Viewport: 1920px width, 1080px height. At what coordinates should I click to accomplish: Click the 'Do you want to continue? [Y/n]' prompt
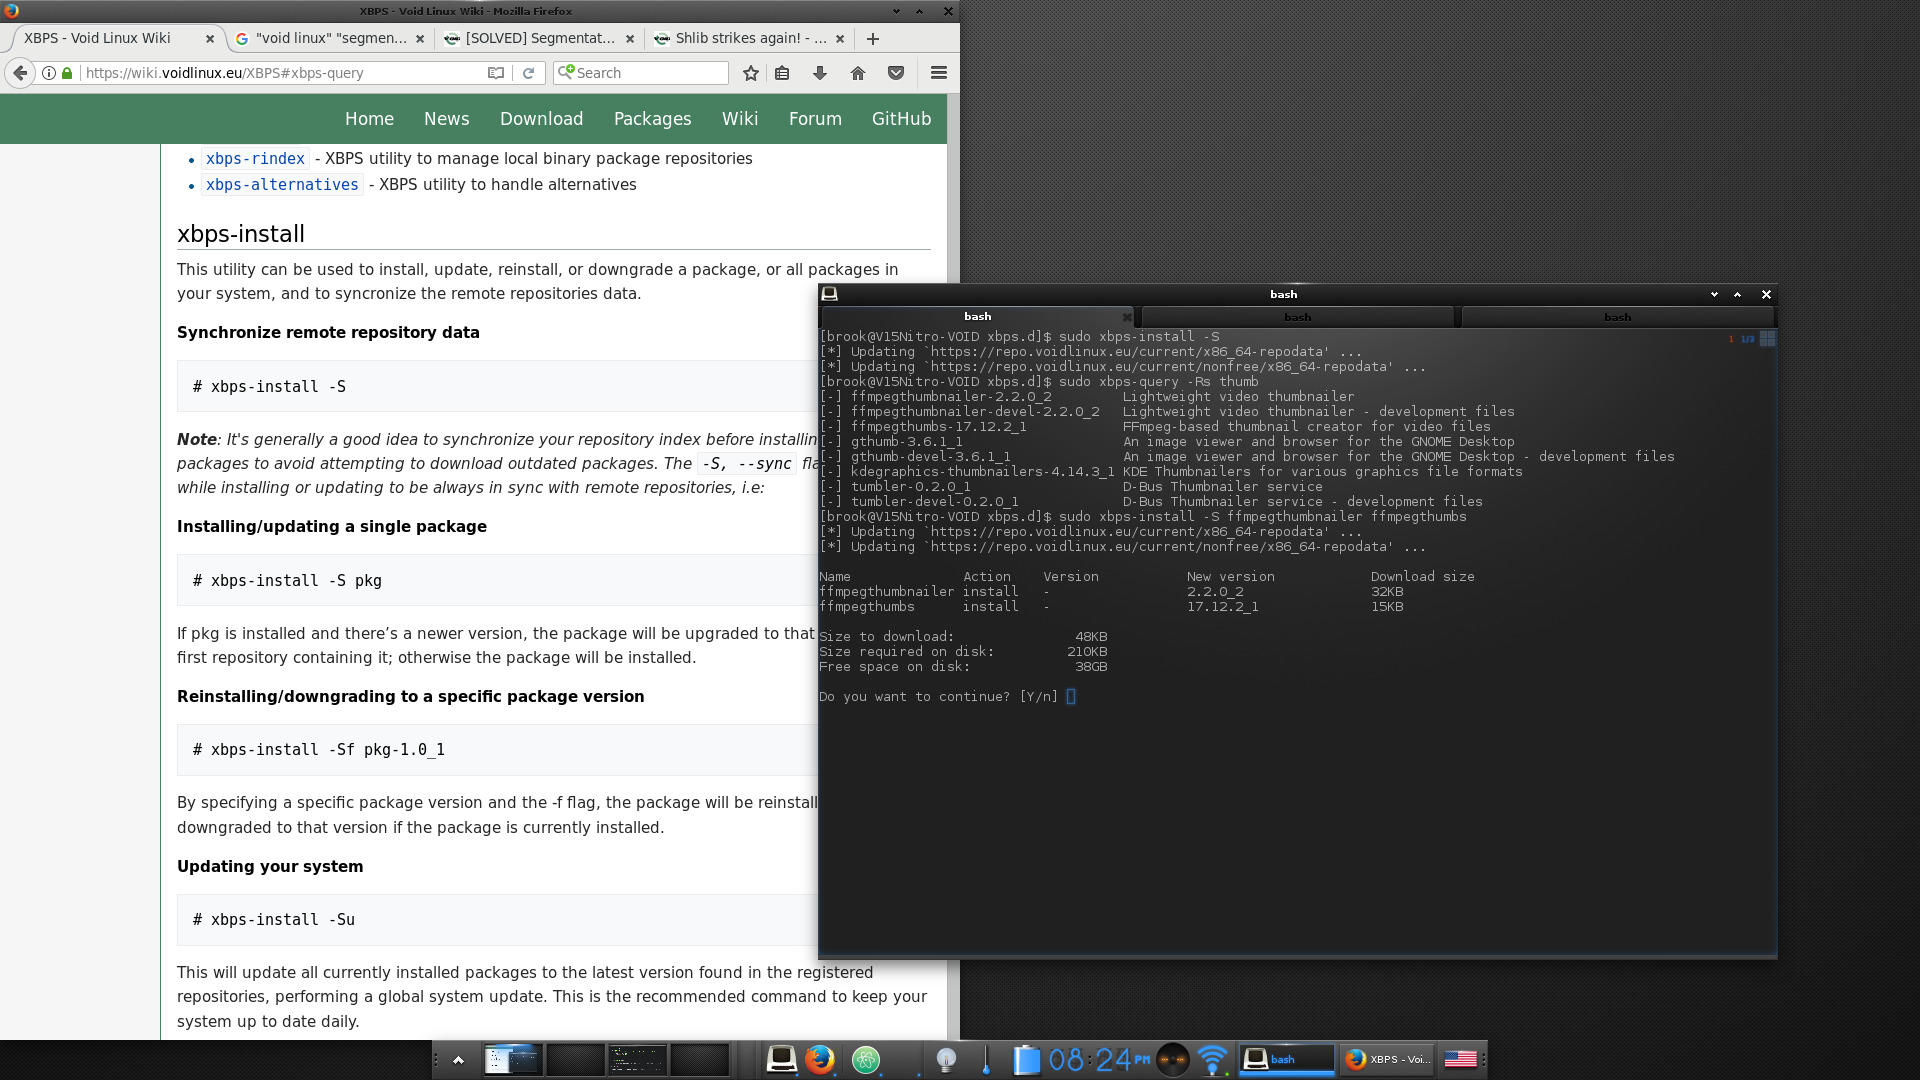938,697
